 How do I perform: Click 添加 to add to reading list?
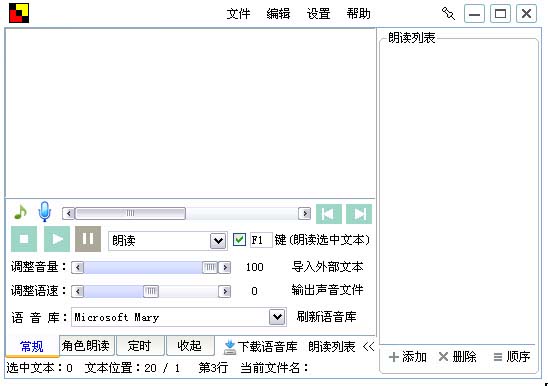[x=408, y=357]
